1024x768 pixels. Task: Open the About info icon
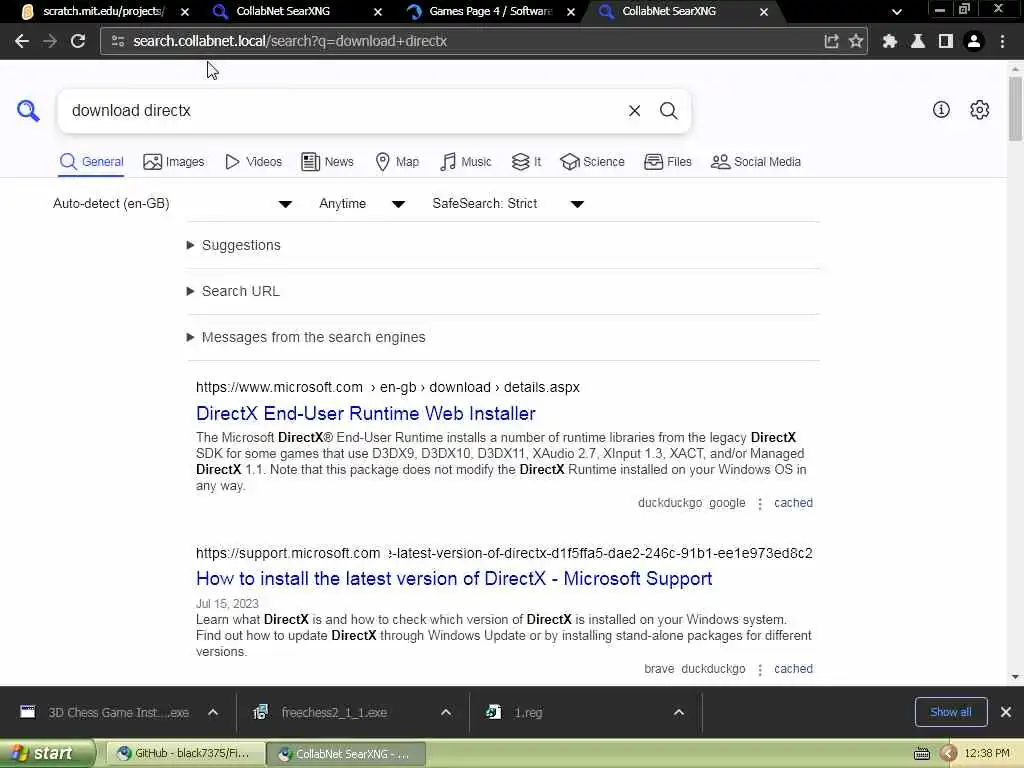941,110
